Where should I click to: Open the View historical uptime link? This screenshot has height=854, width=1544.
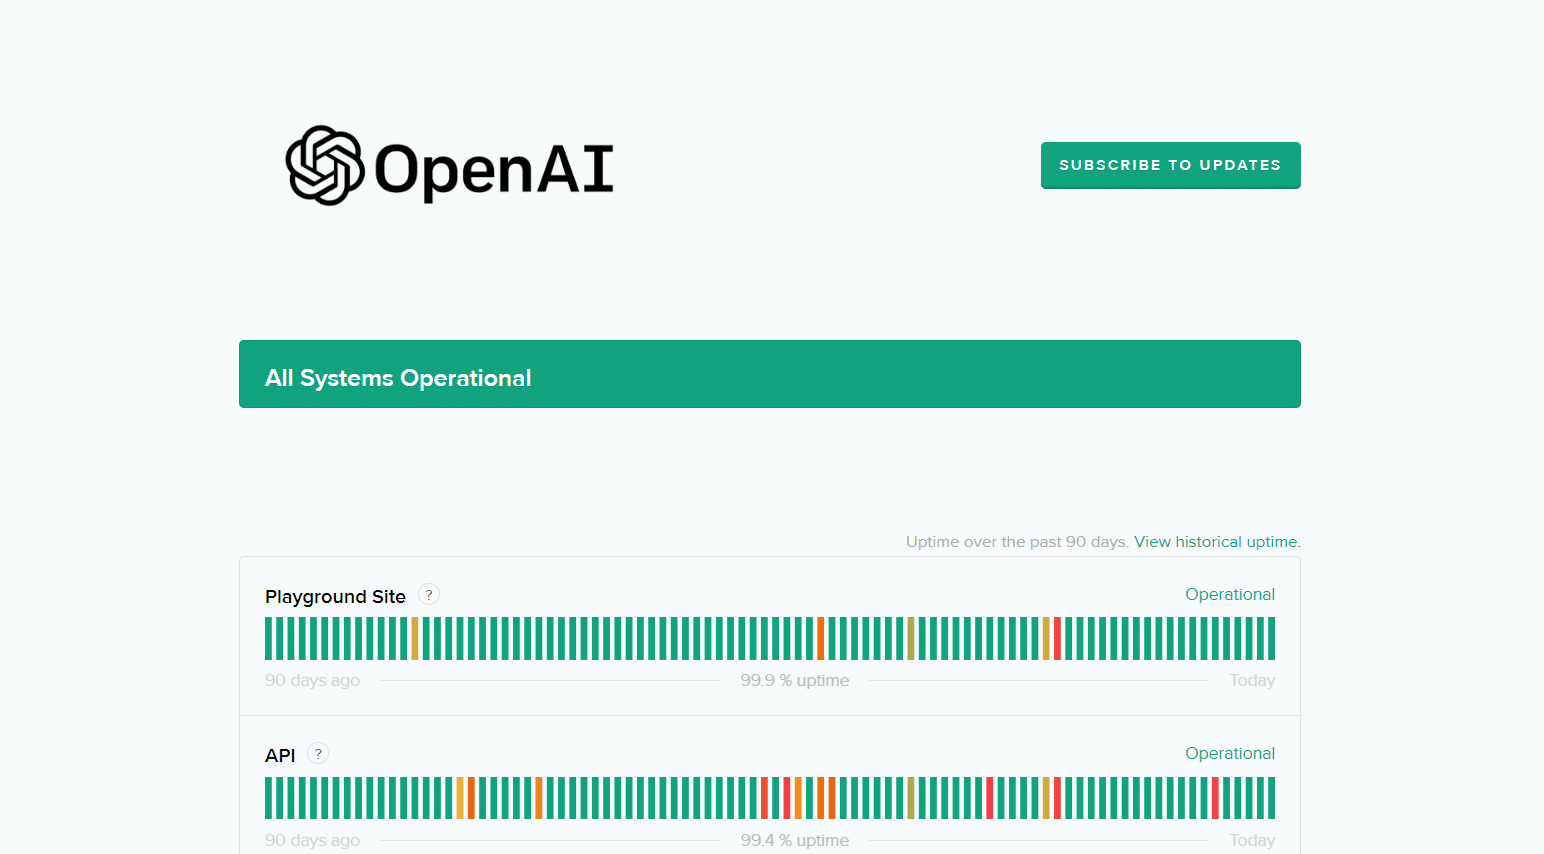[1216, 542]
